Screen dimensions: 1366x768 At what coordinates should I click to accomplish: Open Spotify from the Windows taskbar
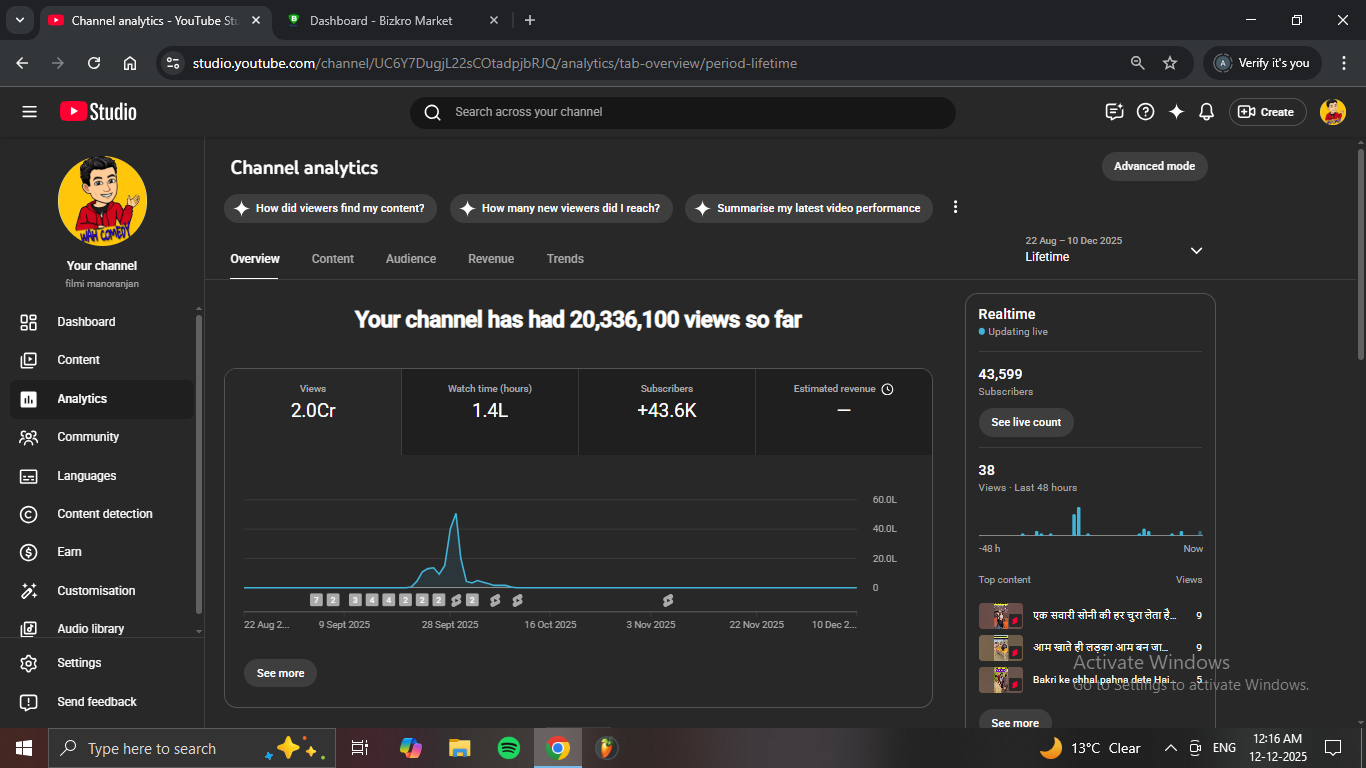pyautogui.click(x=508, y=748)
